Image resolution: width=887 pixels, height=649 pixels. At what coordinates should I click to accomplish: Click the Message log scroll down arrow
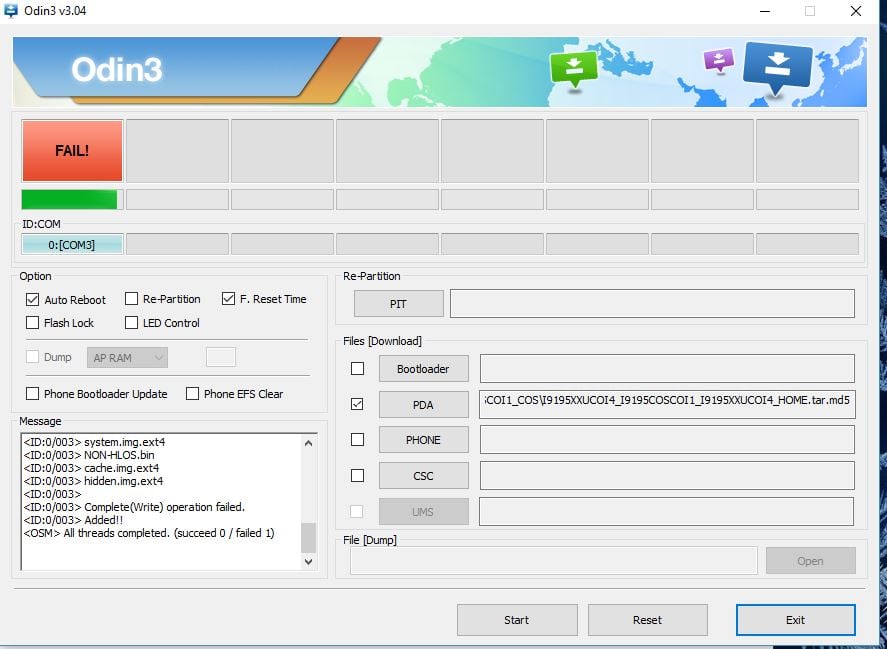point(308,561)
